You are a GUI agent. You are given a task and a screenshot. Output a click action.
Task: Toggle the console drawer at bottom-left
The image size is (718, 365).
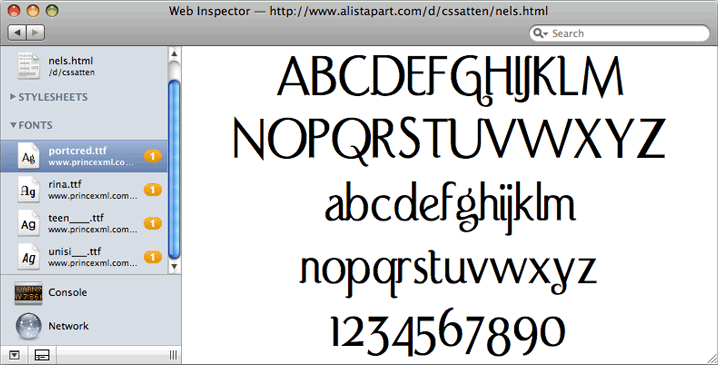(14, 355)
